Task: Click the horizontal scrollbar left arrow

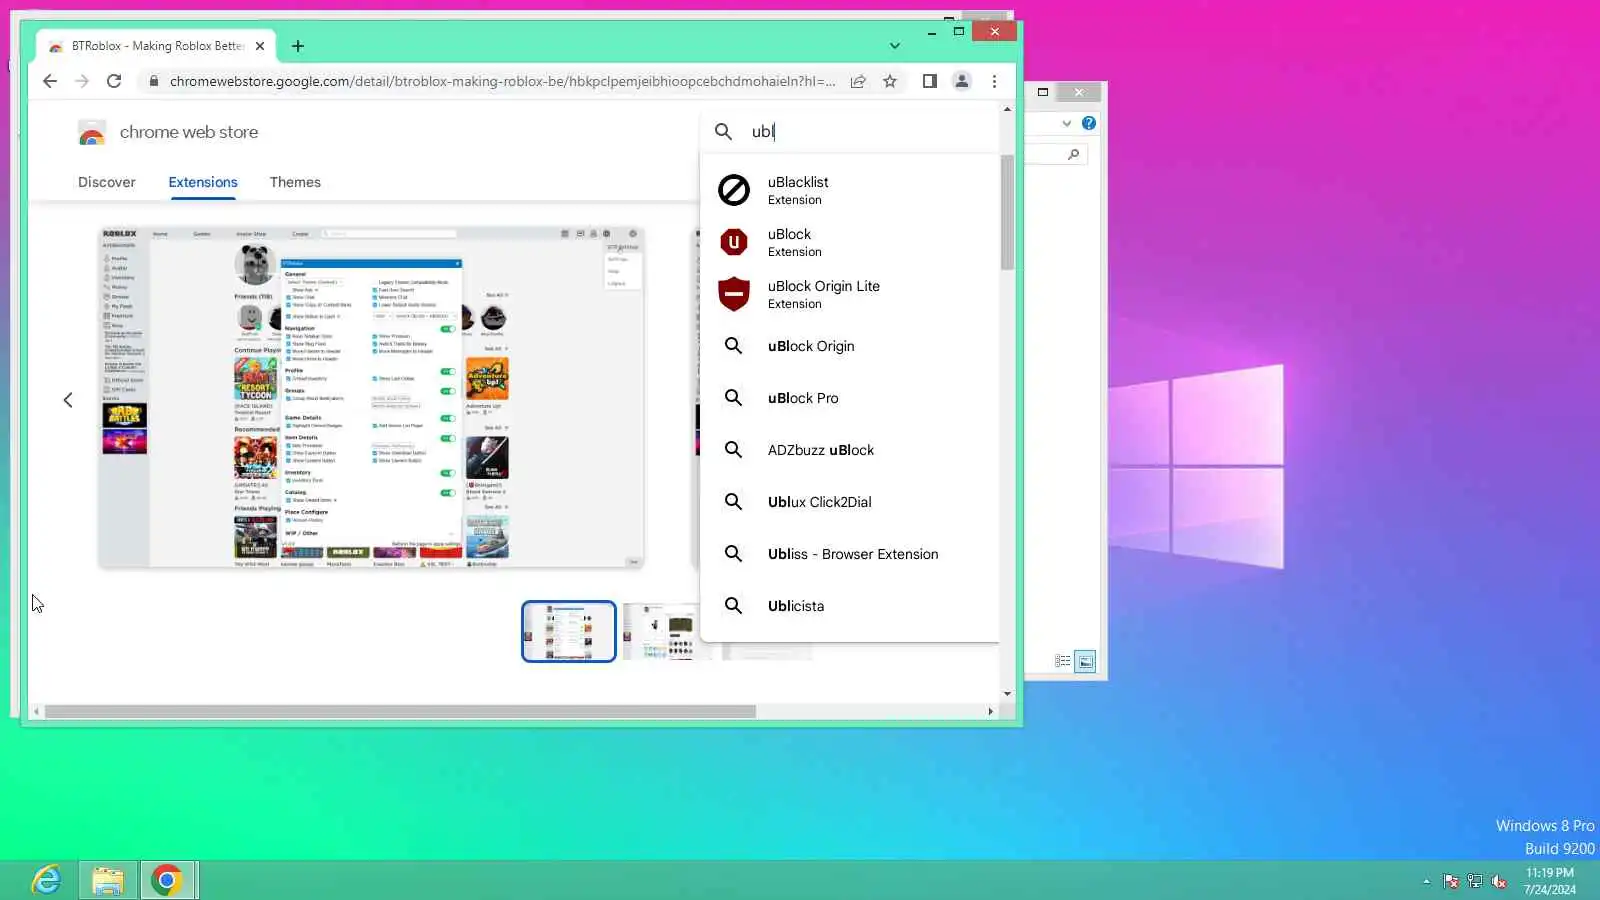Action: click(36, 712)
